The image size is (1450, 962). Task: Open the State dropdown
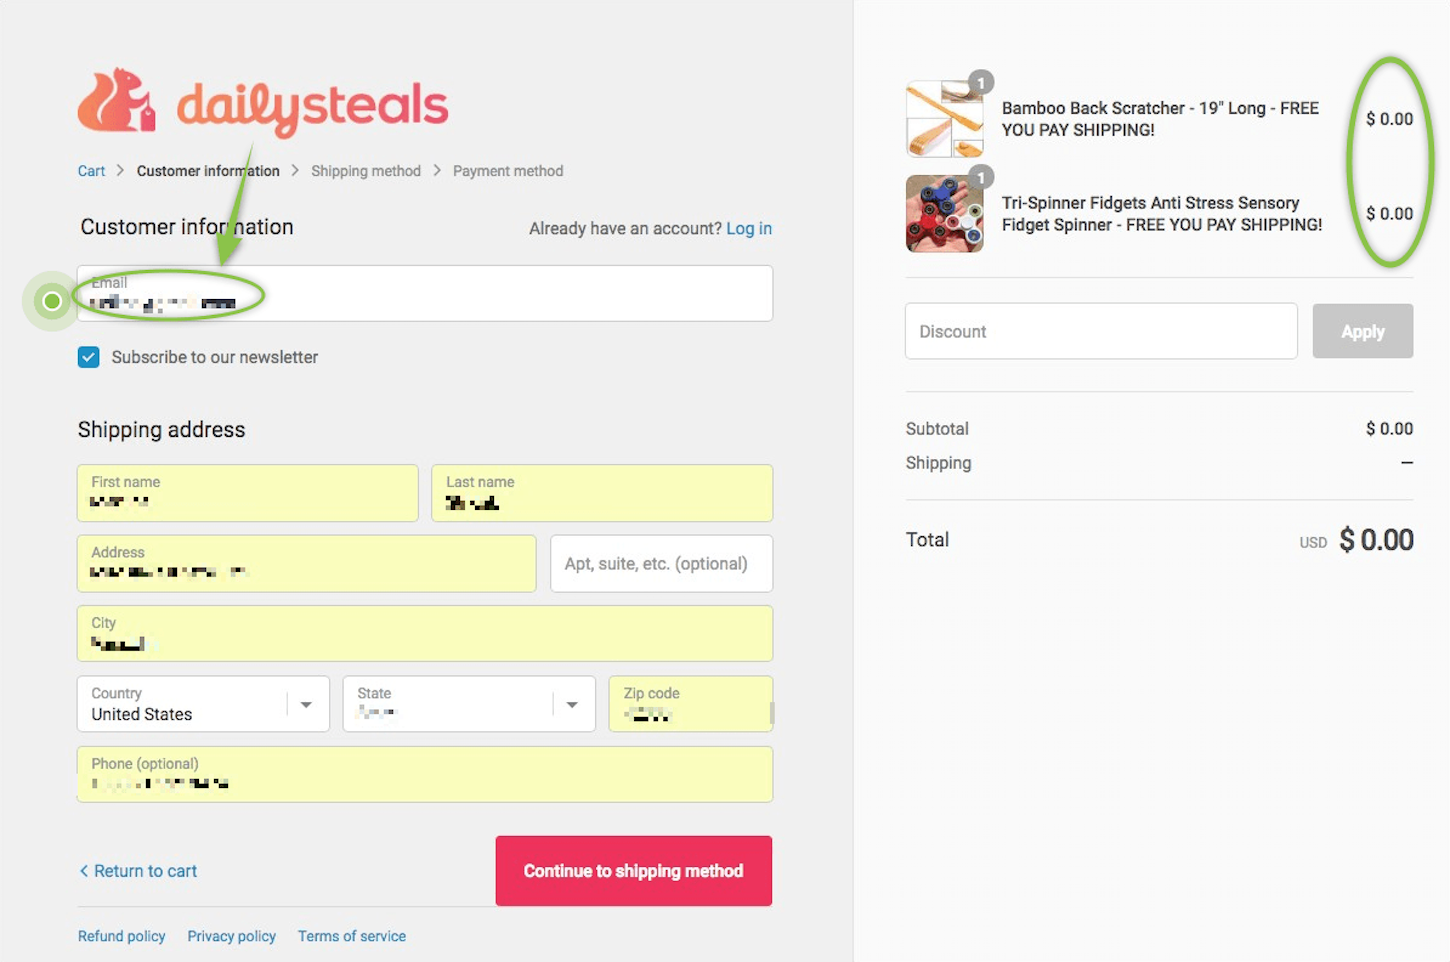point(469,704)
